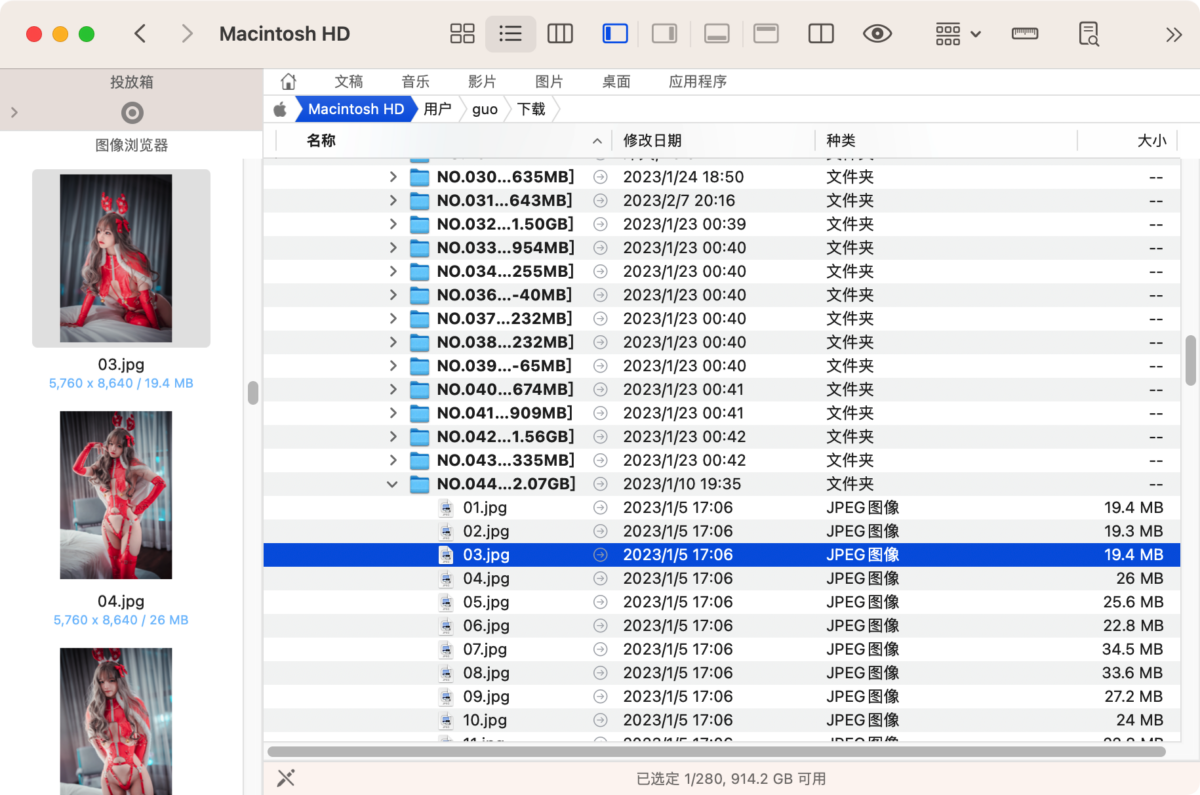Expand the NO.040...674MB] folder
Viewport: 1200px width, 795px height.
pyautogui.click(x=393, y=389)
